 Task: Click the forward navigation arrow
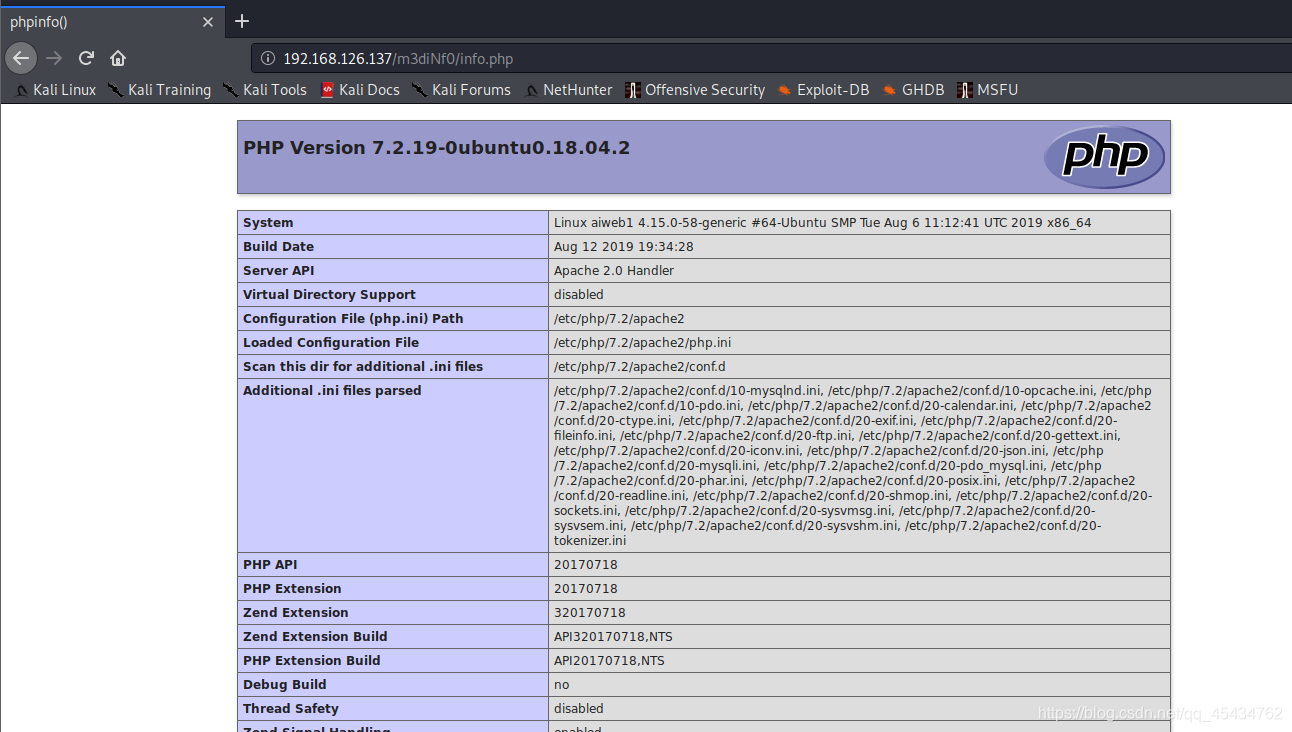[x=54, y=58]
